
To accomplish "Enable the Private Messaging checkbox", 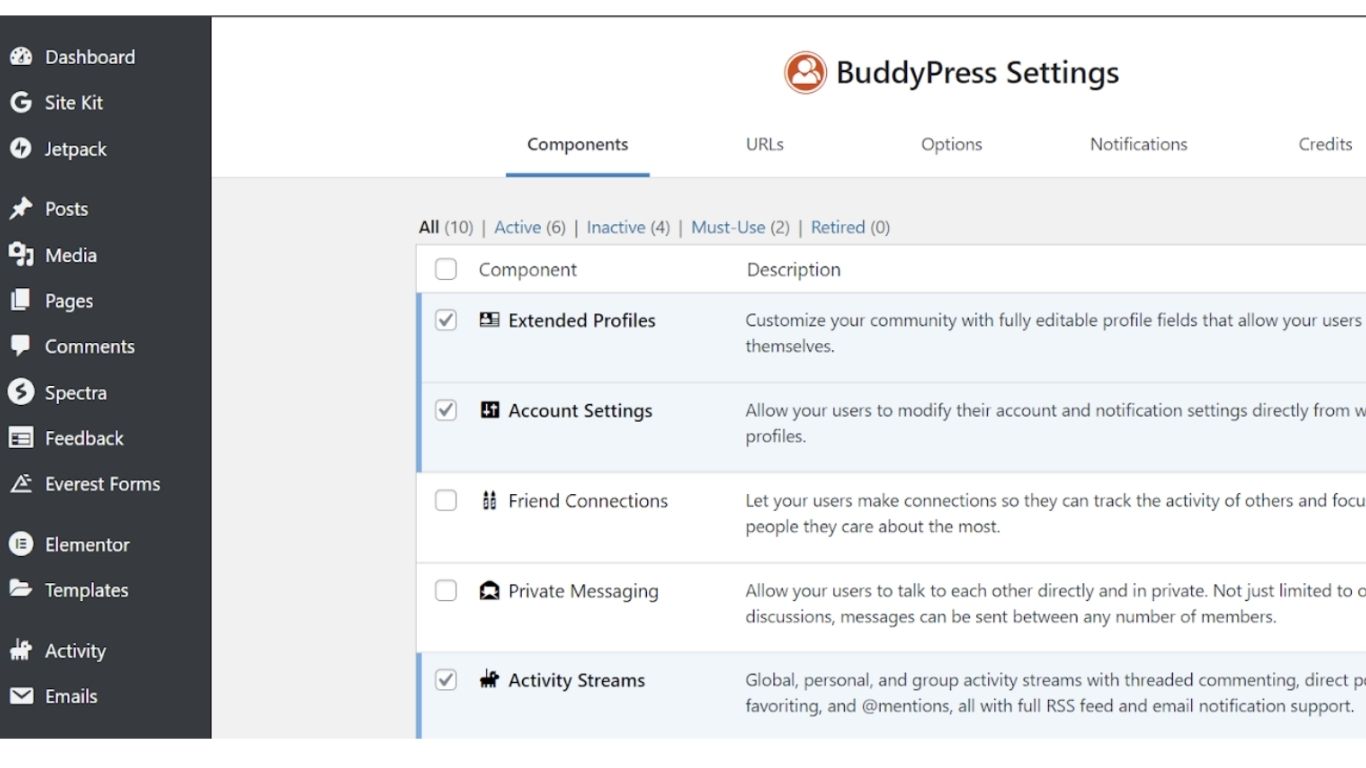I will tap(446, 590).
